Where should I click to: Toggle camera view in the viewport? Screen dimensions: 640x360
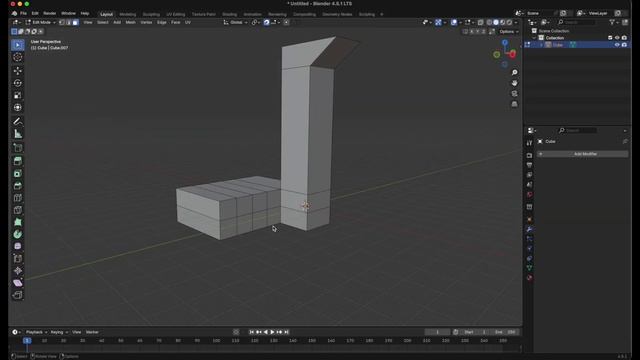pyautogui.click(x=514, y=93)
